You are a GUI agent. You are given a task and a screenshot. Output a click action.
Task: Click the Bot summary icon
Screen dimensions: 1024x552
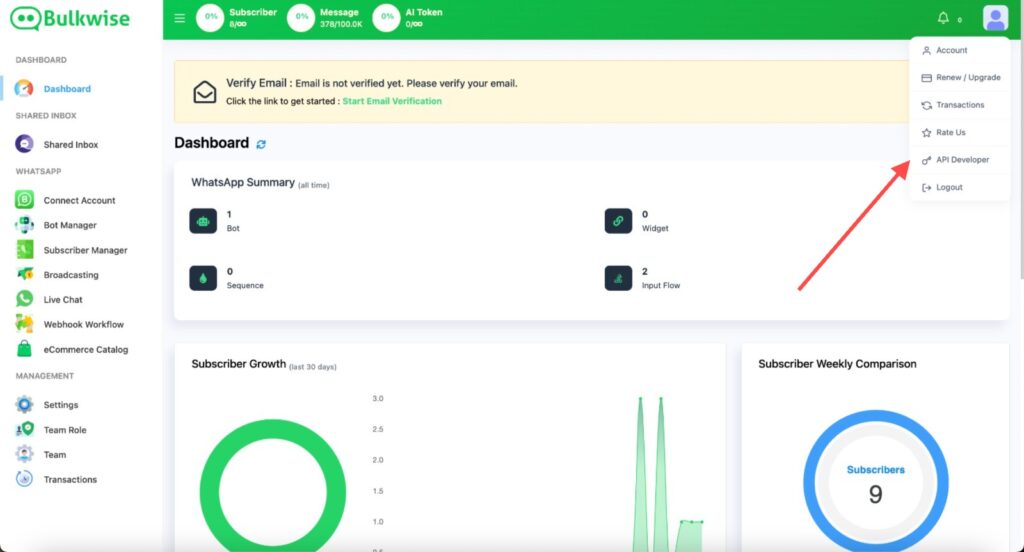[203, 221]
